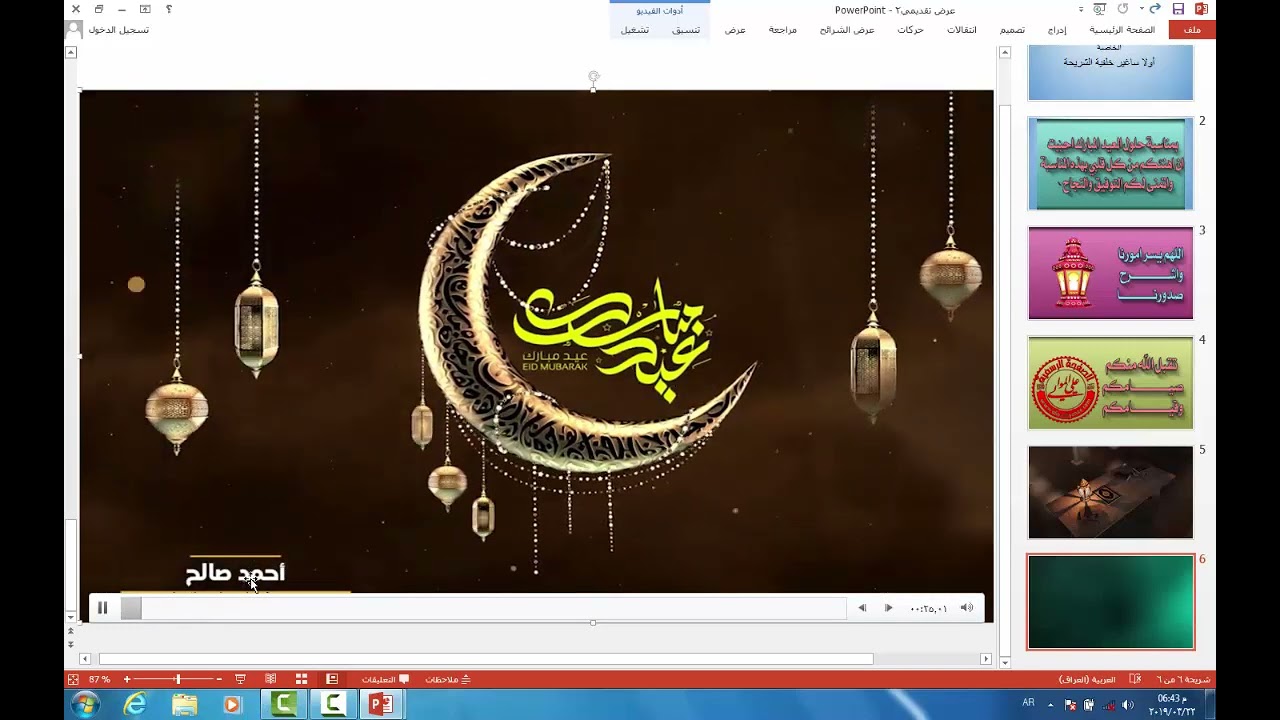Click تسجيل الدخول (Sign in) link

pyautogui.click(x=119, y=30)
